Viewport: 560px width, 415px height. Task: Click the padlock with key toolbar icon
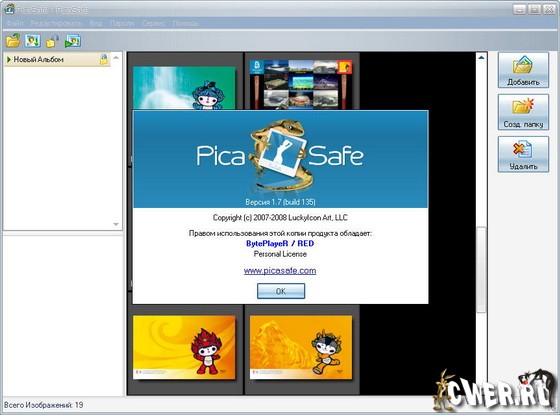click(x=52, y=41)
